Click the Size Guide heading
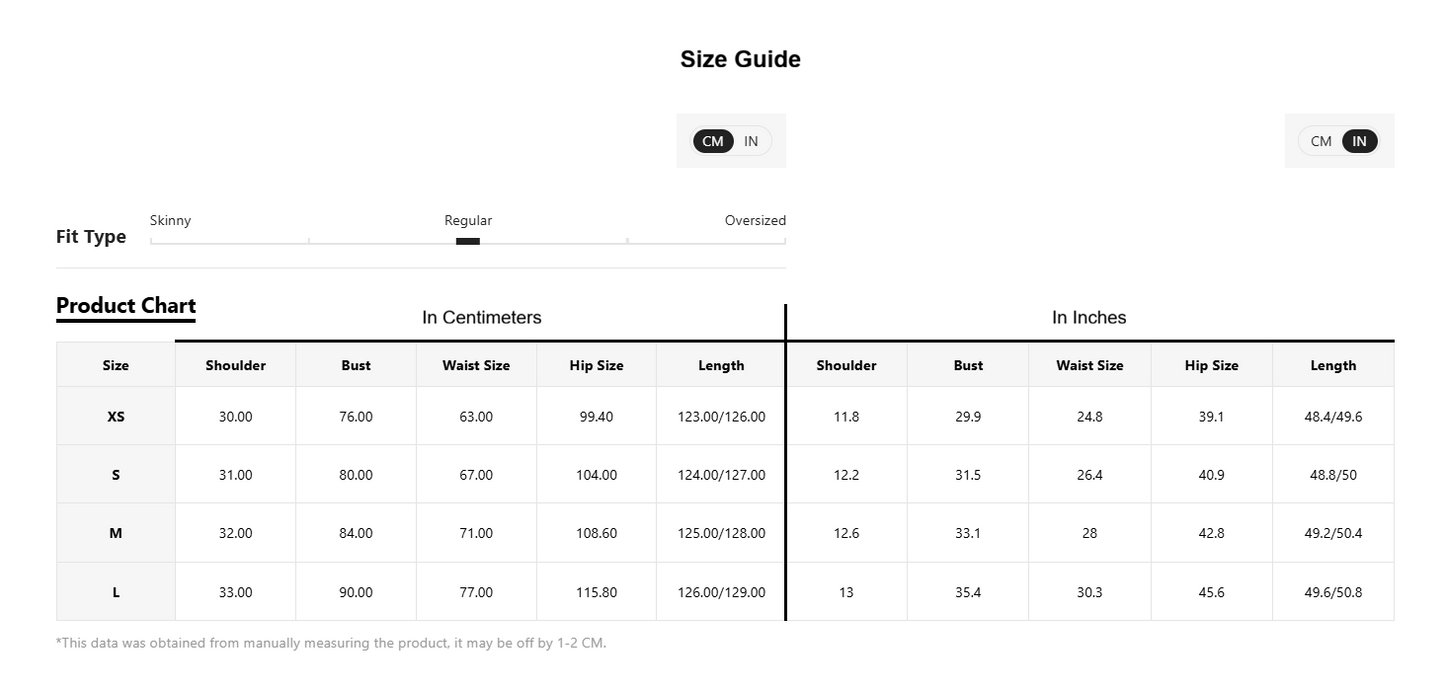 [x=740, y=59]
